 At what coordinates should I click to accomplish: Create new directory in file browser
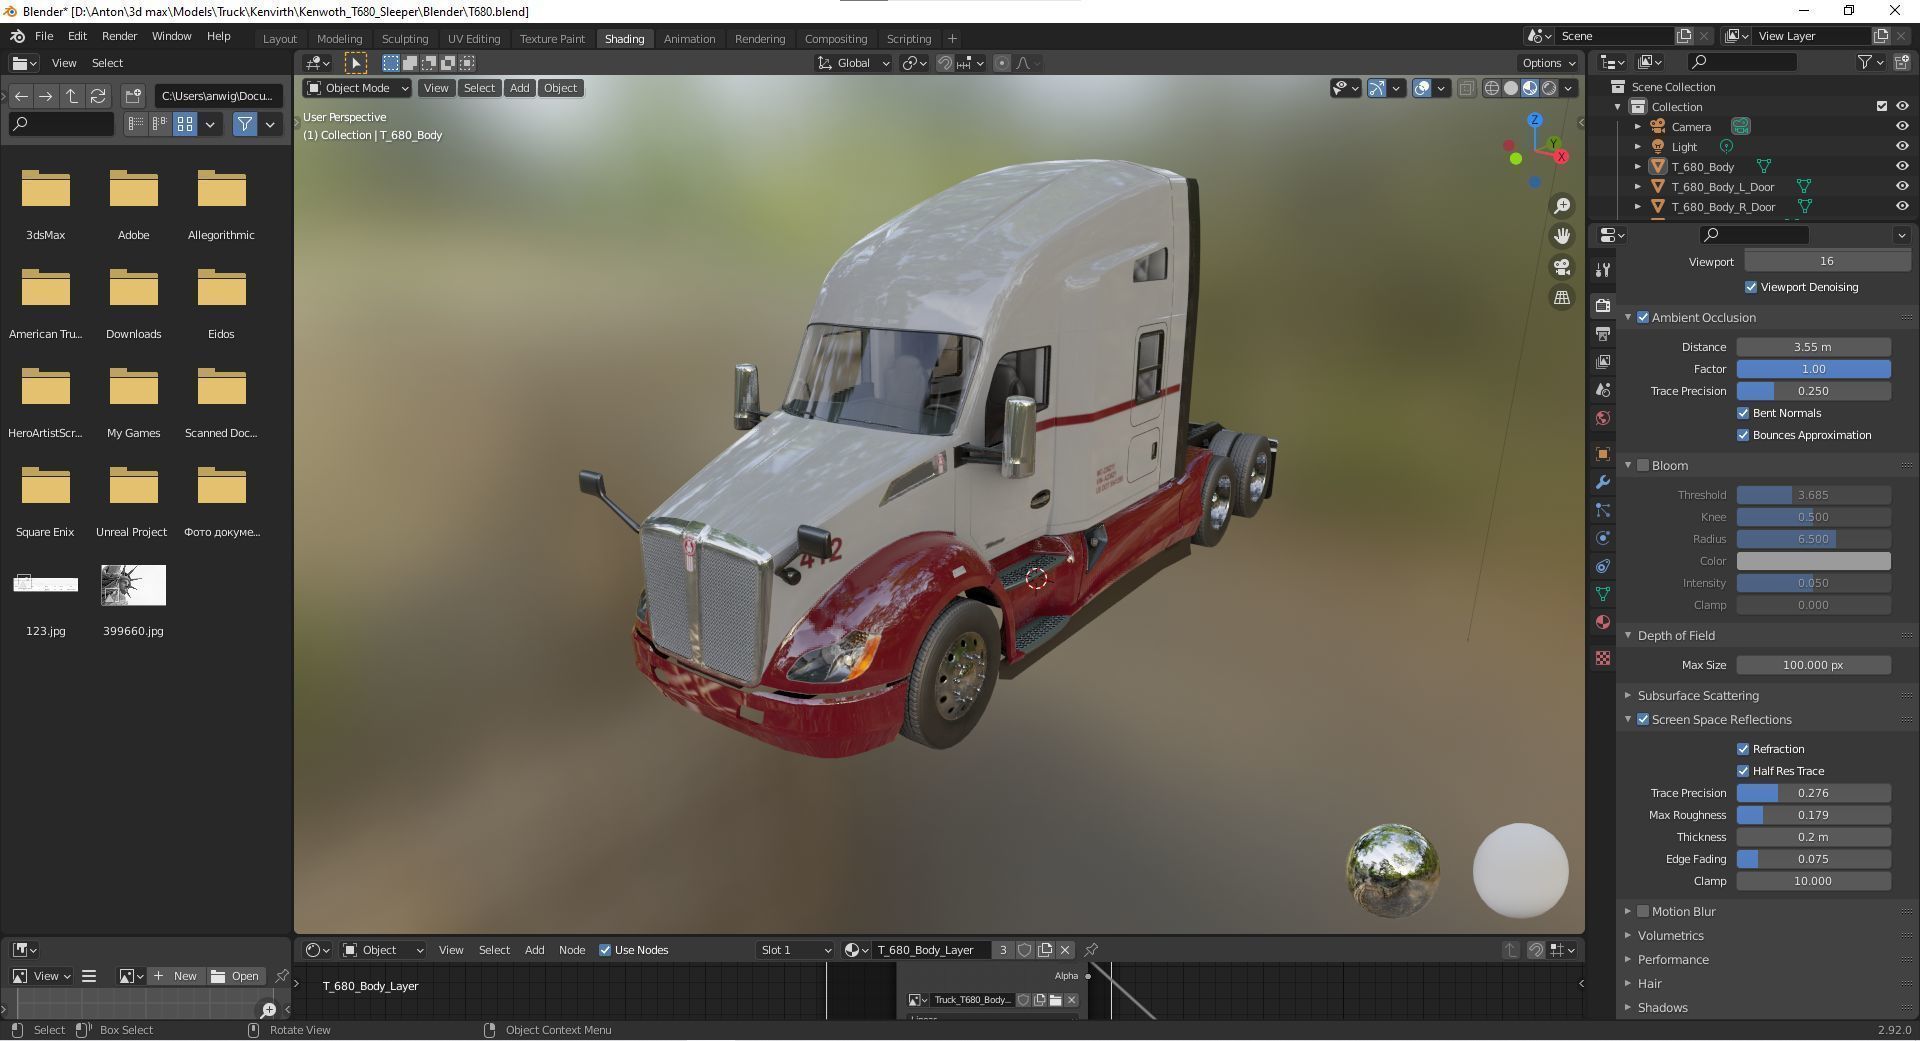(x=133, y=96)
